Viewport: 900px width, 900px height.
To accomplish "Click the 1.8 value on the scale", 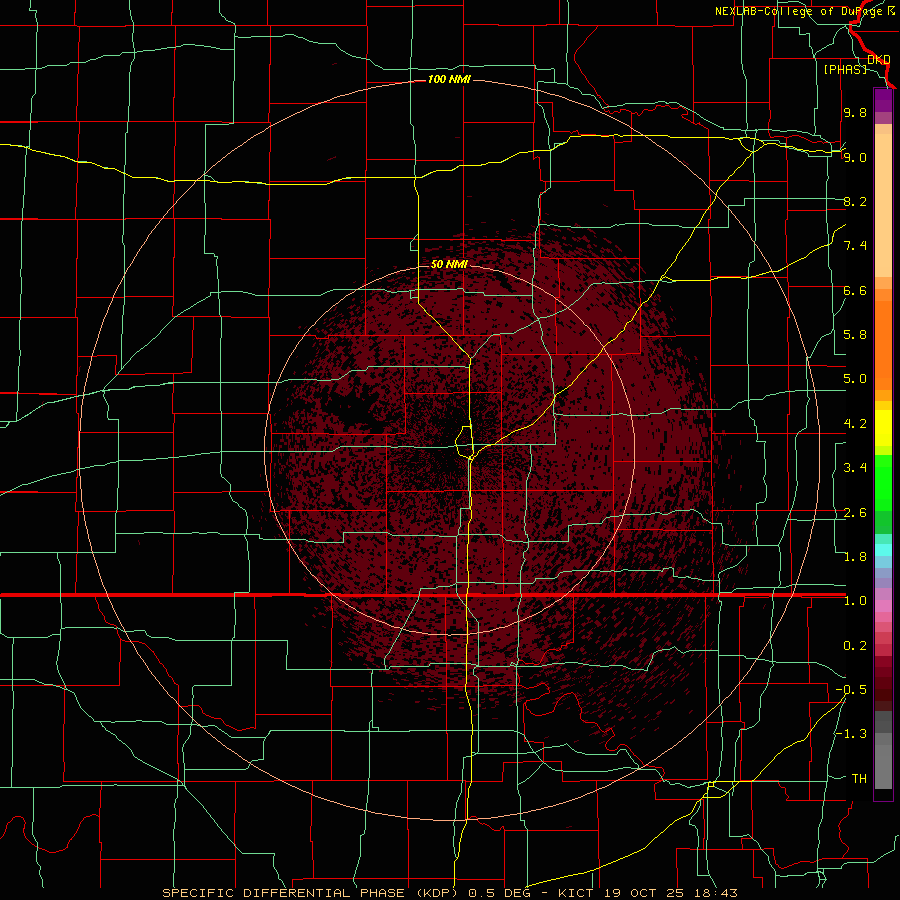I will pos(855,557).
